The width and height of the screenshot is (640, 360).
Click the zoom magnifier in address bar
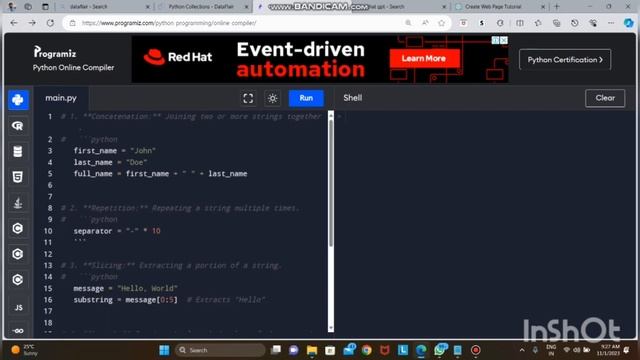(x=408, y=23)
